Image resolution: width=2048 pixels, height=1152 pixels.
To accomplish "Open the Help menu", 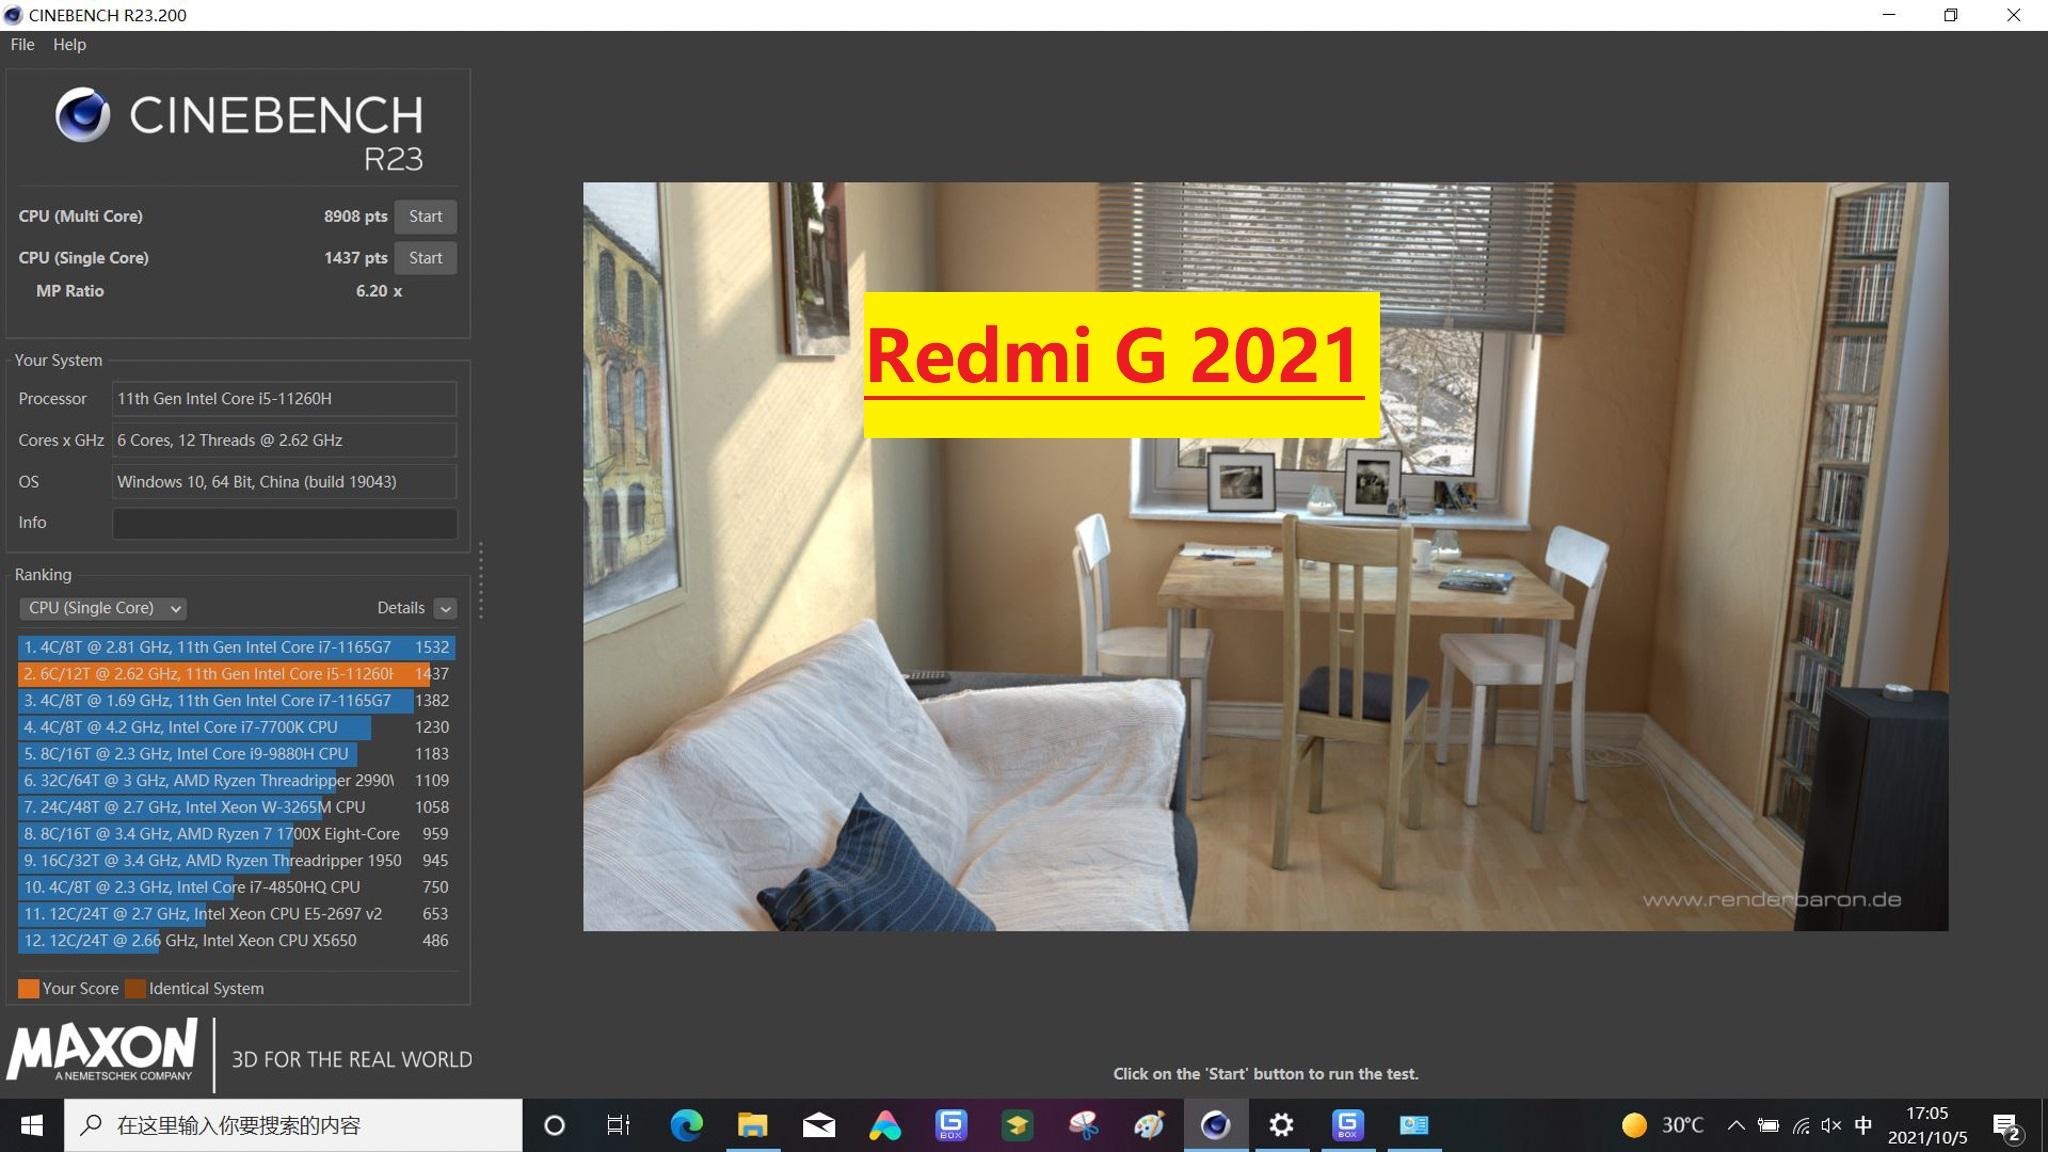I will click(69, 44).
